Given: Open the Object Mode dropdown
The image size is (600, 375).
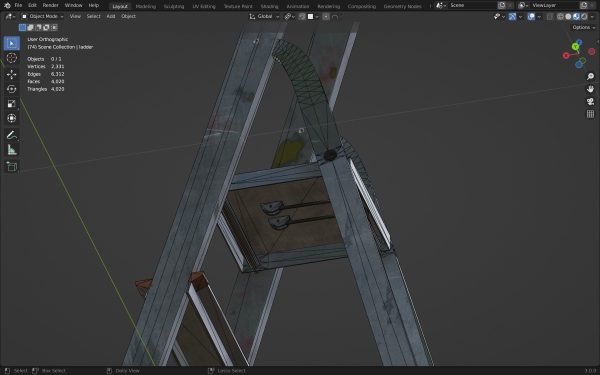Looking at the screenshot, I should 43,16.
